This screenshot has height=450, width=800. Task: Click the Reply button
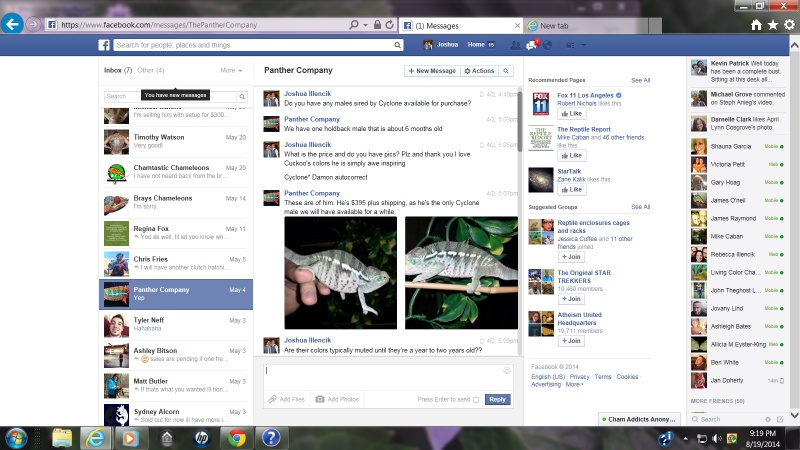(497, 399)
